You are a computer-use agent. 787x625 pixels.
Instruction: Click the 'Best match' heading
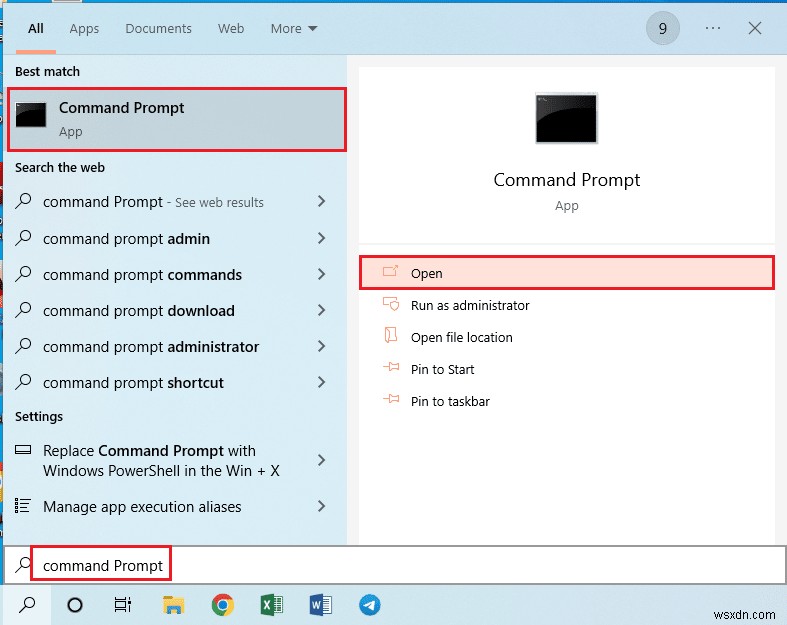47,71
